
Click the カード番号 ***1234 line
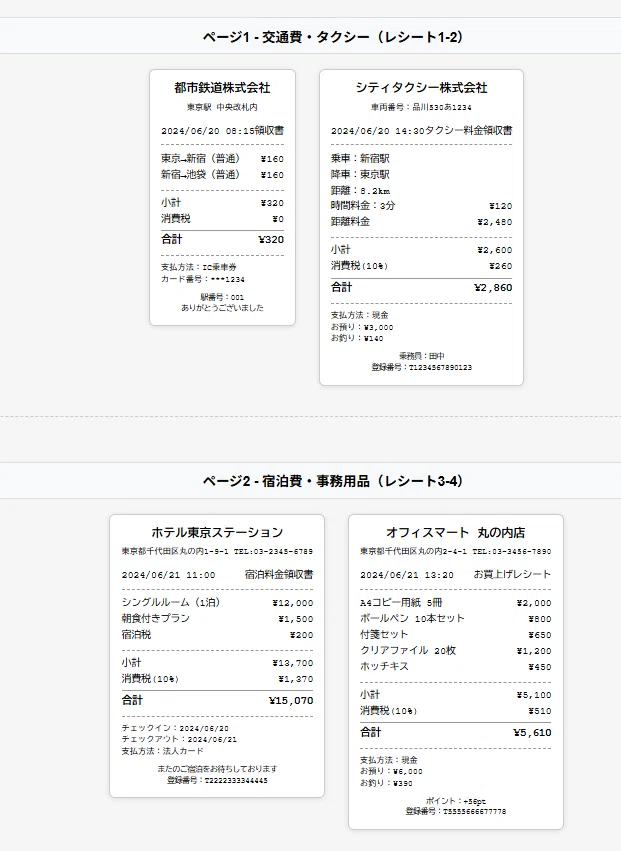point(202,279)
